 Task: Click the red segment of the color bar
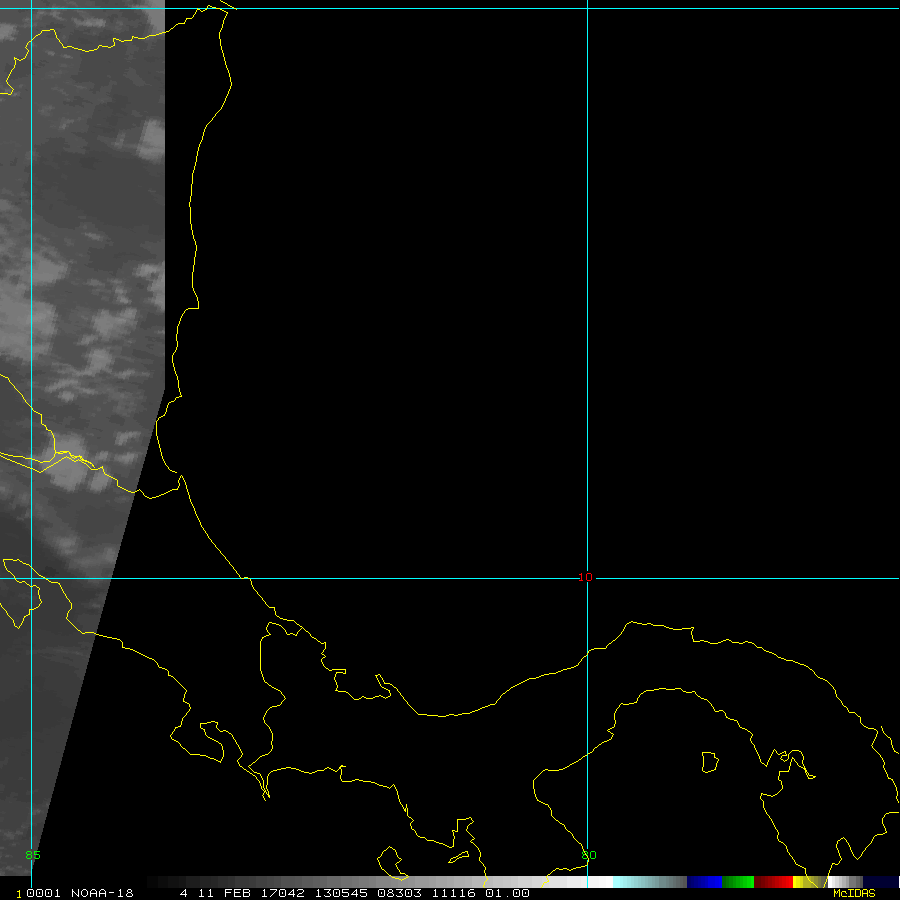[x=773, y=882]
